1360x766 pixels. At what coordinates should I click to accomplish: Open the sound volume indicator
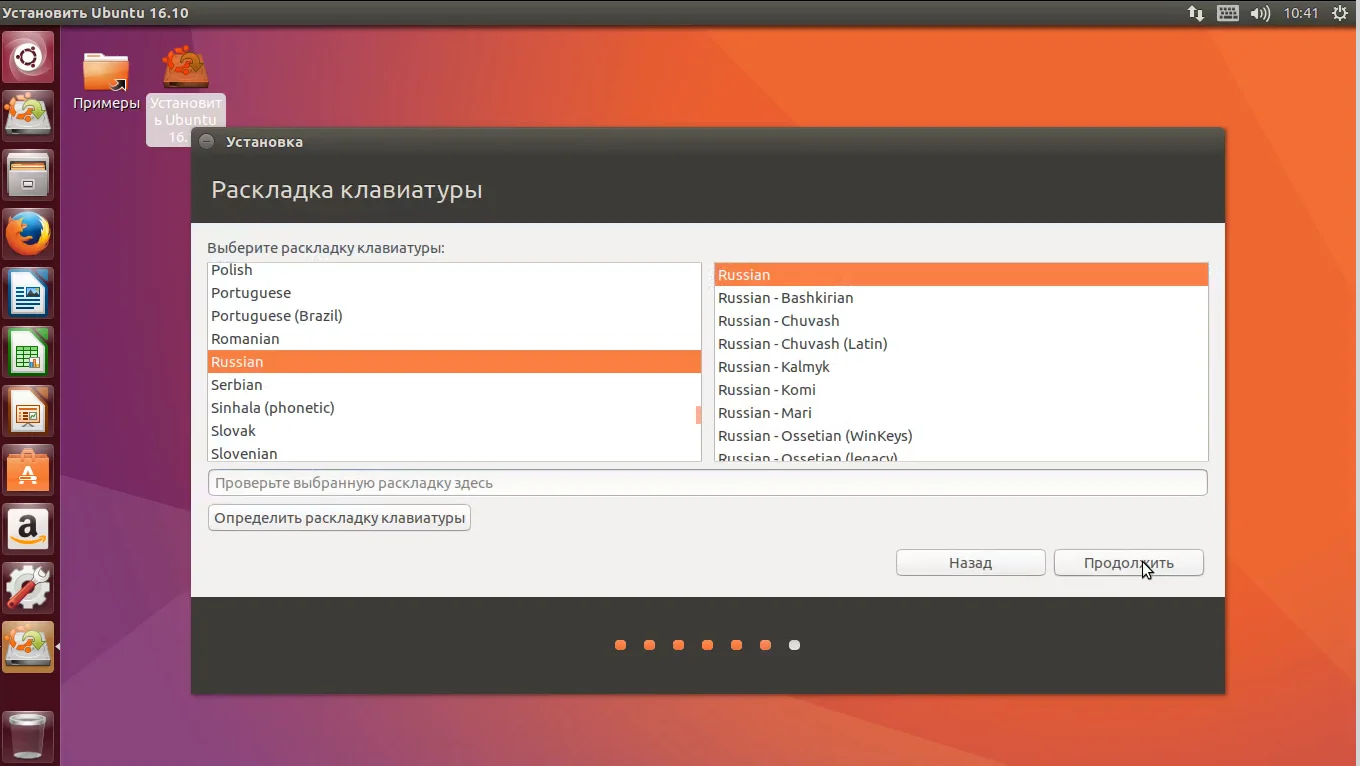pos(1260,13)
